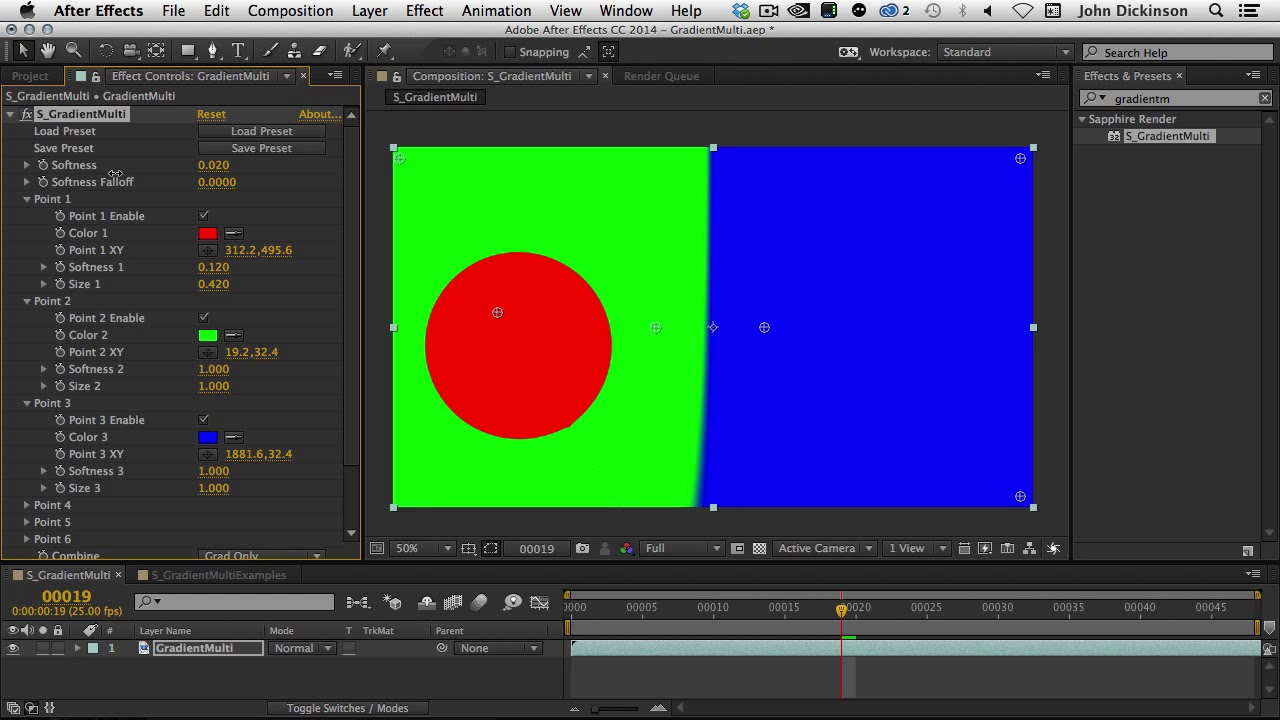The width and height of the screenshot is (1280, 720).
Task: Expand the Softness 1 property
Action: coord(44,267)
